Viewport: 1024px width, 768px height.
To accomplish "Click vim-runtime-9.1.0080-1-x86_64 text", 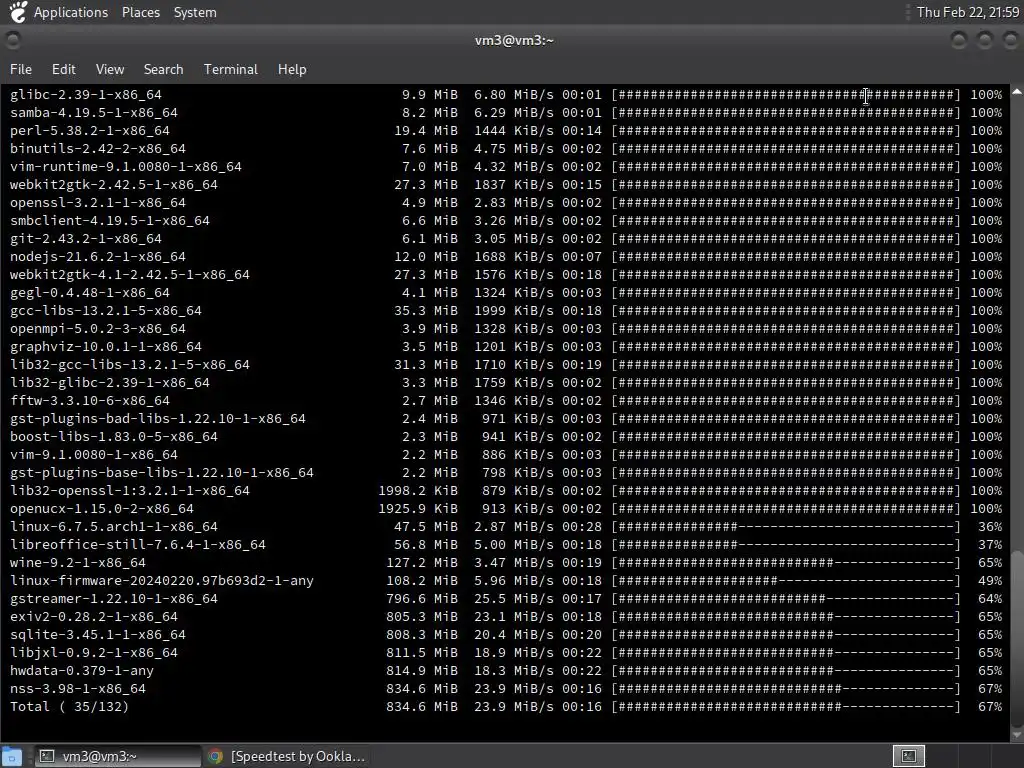I will tap(125, 167).
